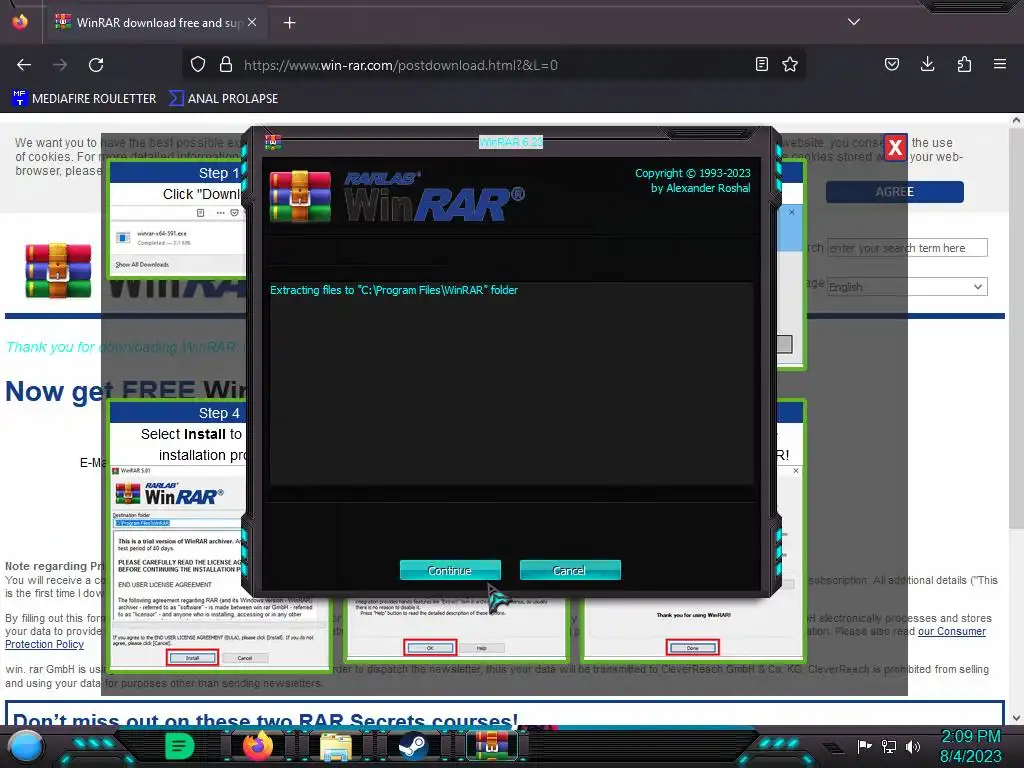
Task: Click the AGREE cookies button
Action: click(x=894, y=192)
